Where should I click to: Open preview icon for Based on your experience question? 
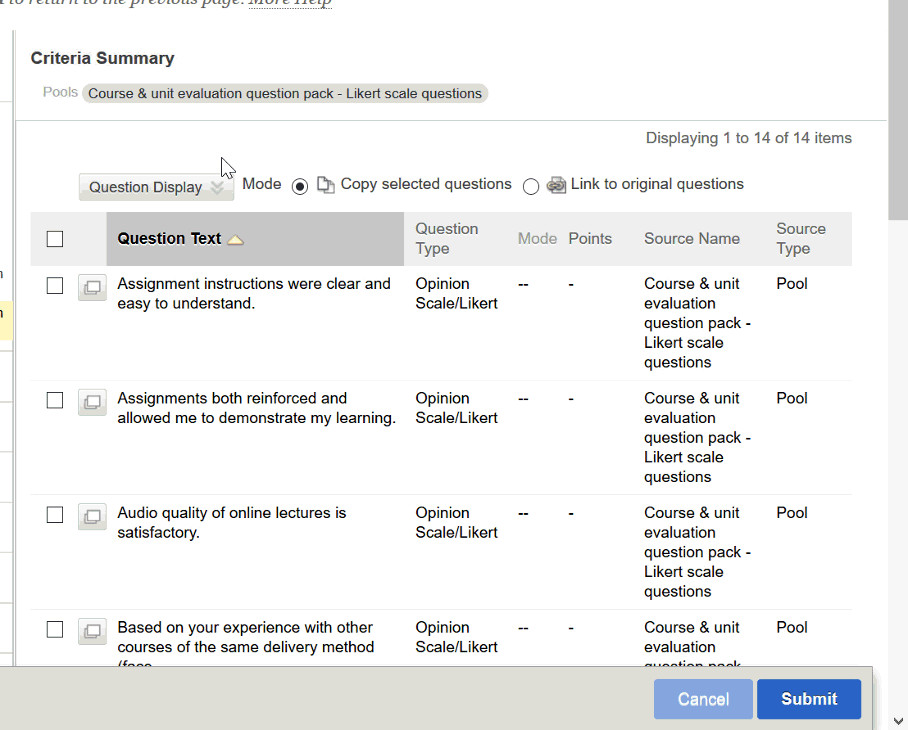[x=92, y=631]
